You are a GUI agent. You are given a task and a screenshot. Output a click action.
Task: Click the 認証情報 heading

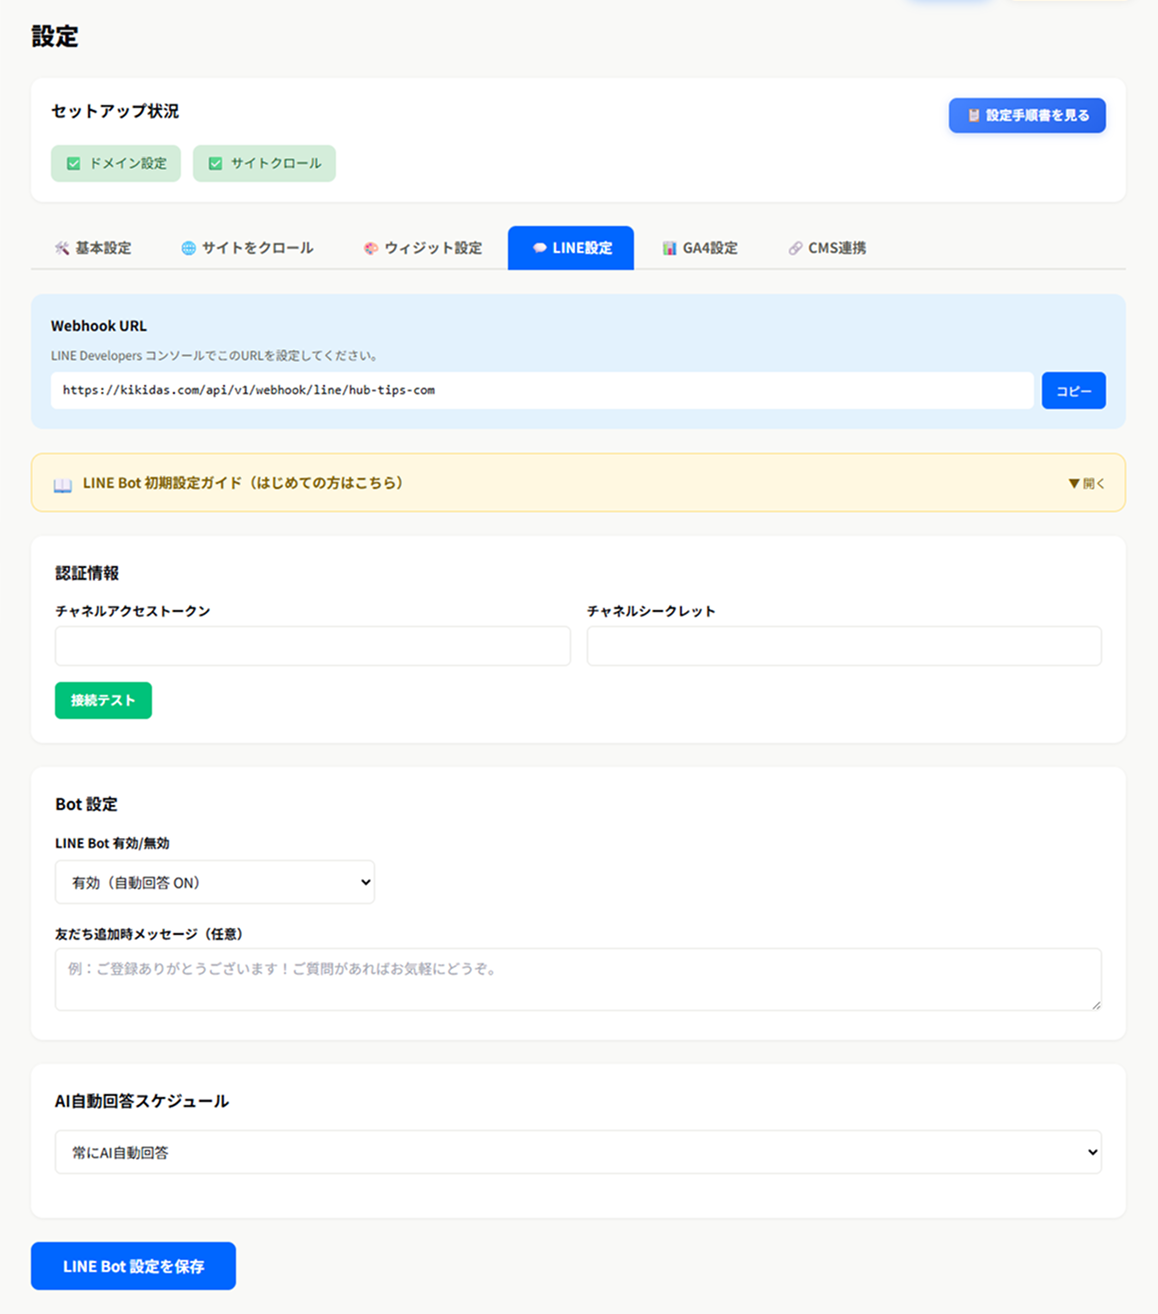(x=87, y=573)
